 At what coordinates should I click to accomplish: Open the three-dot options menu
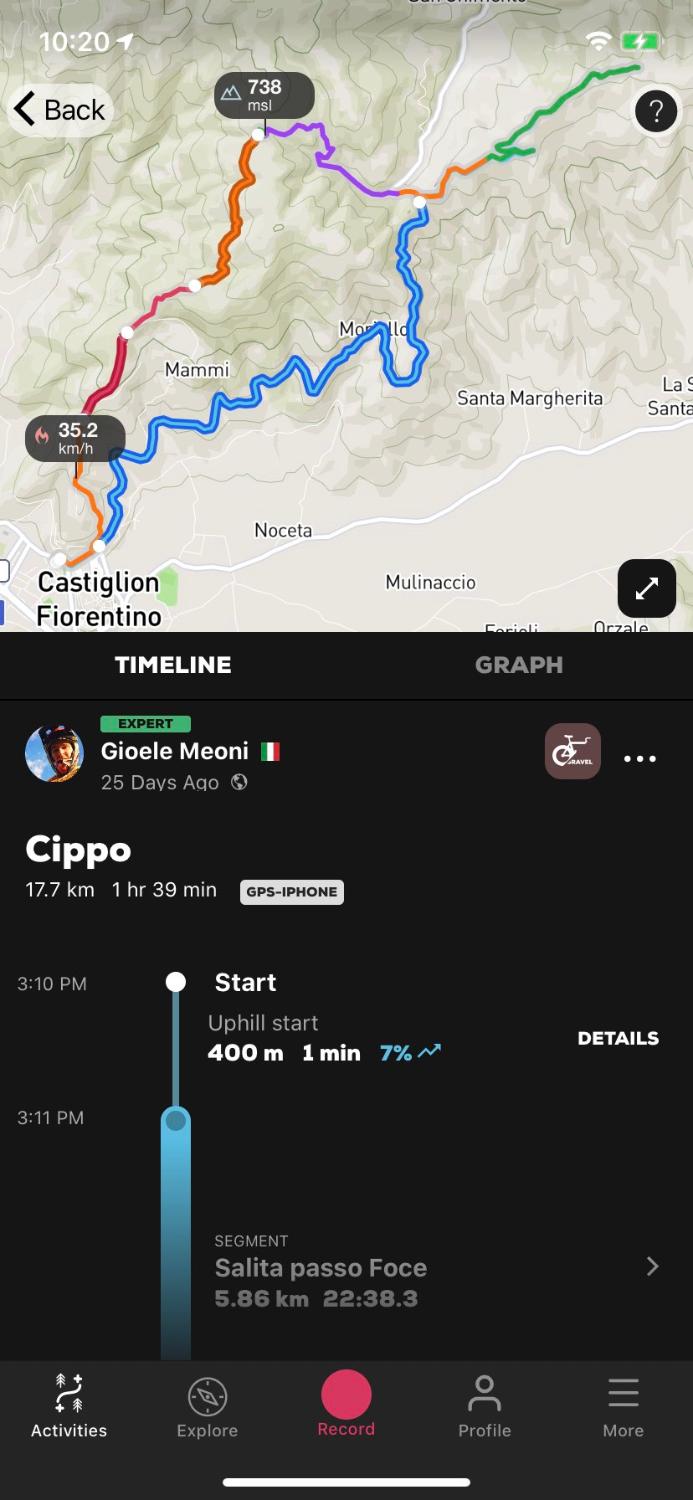(640, 759)
